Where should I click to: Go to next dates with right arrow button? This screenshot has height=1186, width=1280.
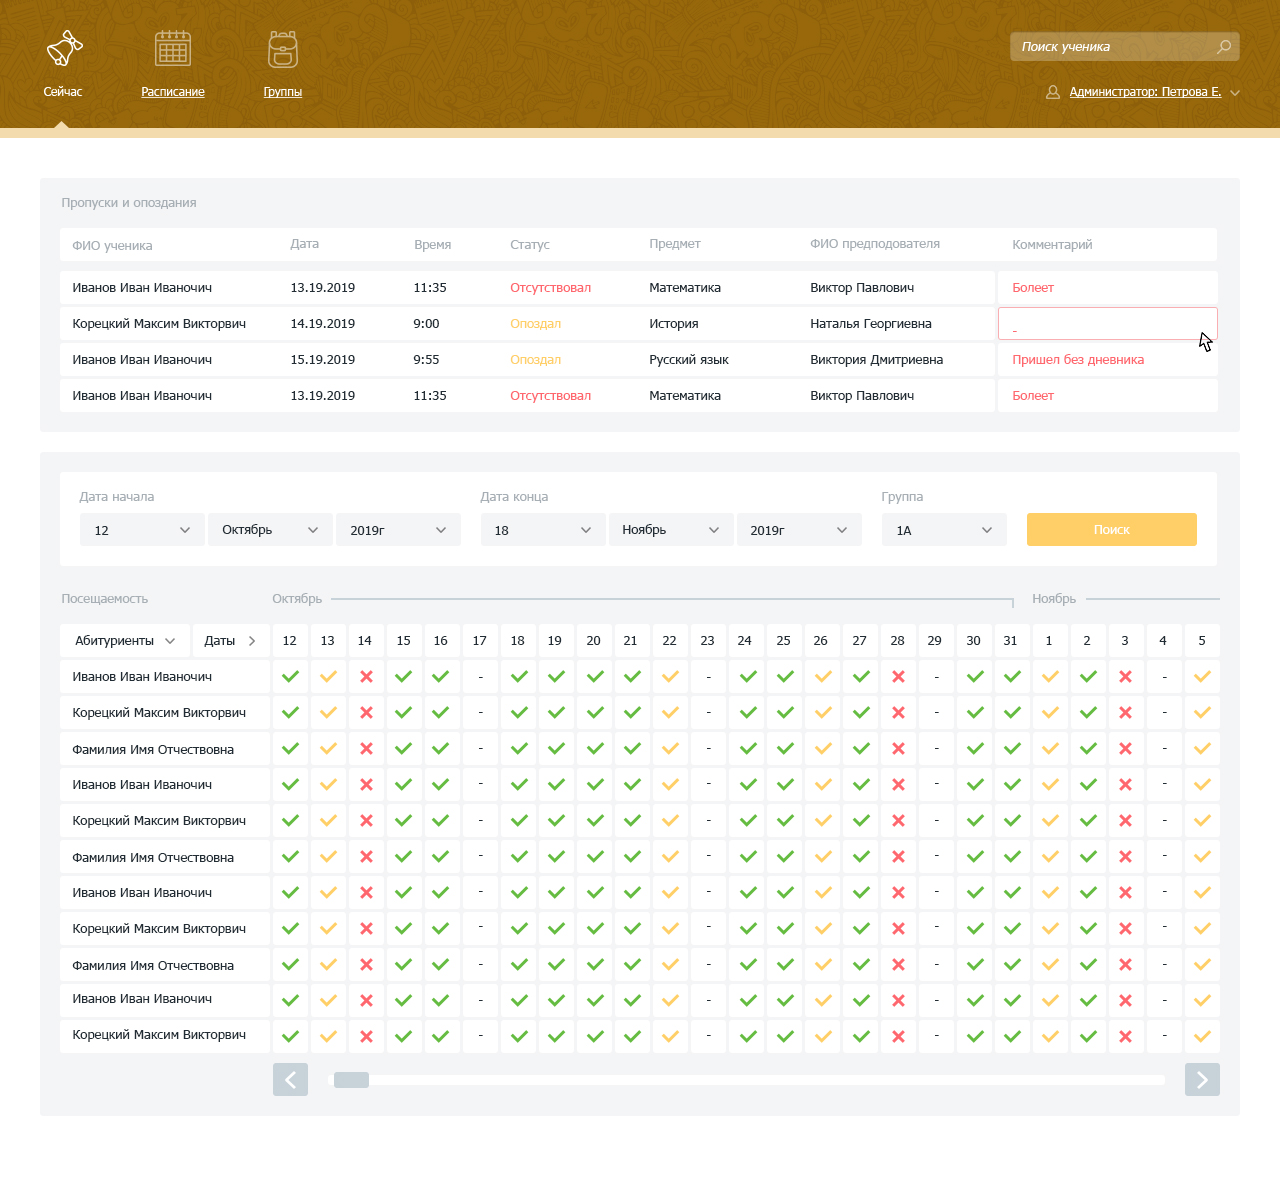click(x=1202, y=1080)
